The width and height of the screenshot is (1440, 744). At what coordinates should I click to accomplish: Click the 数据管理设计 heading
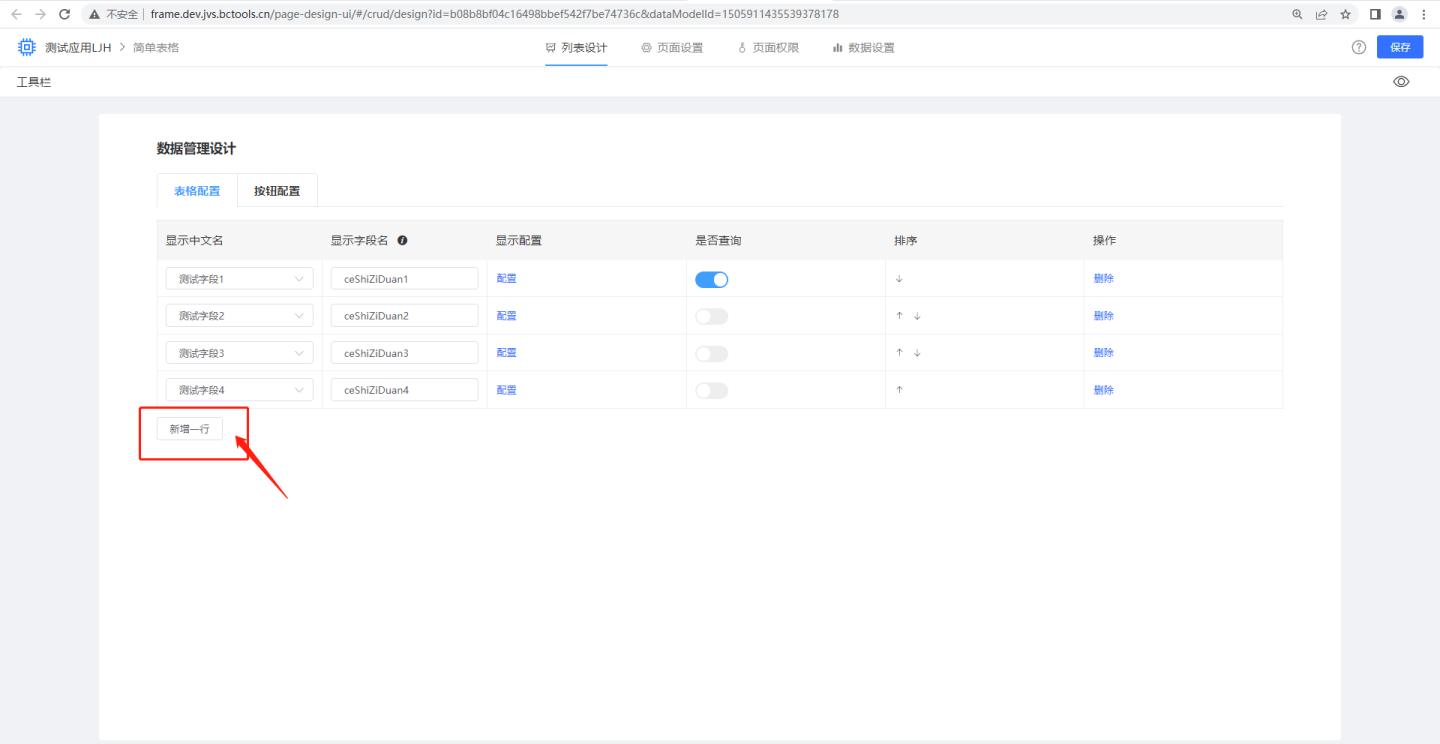[x=196, y=149]
